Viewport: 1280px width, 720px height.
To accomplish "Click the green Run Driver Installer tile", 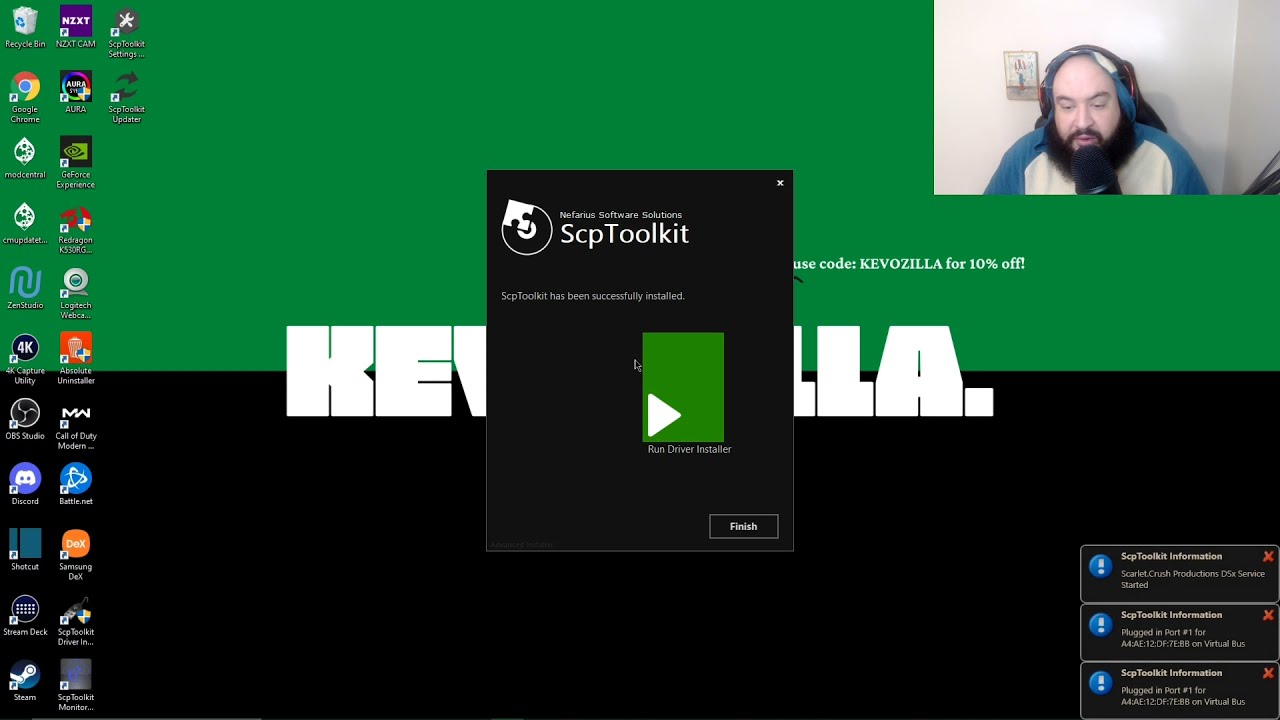I will click(x=683, y=387).
